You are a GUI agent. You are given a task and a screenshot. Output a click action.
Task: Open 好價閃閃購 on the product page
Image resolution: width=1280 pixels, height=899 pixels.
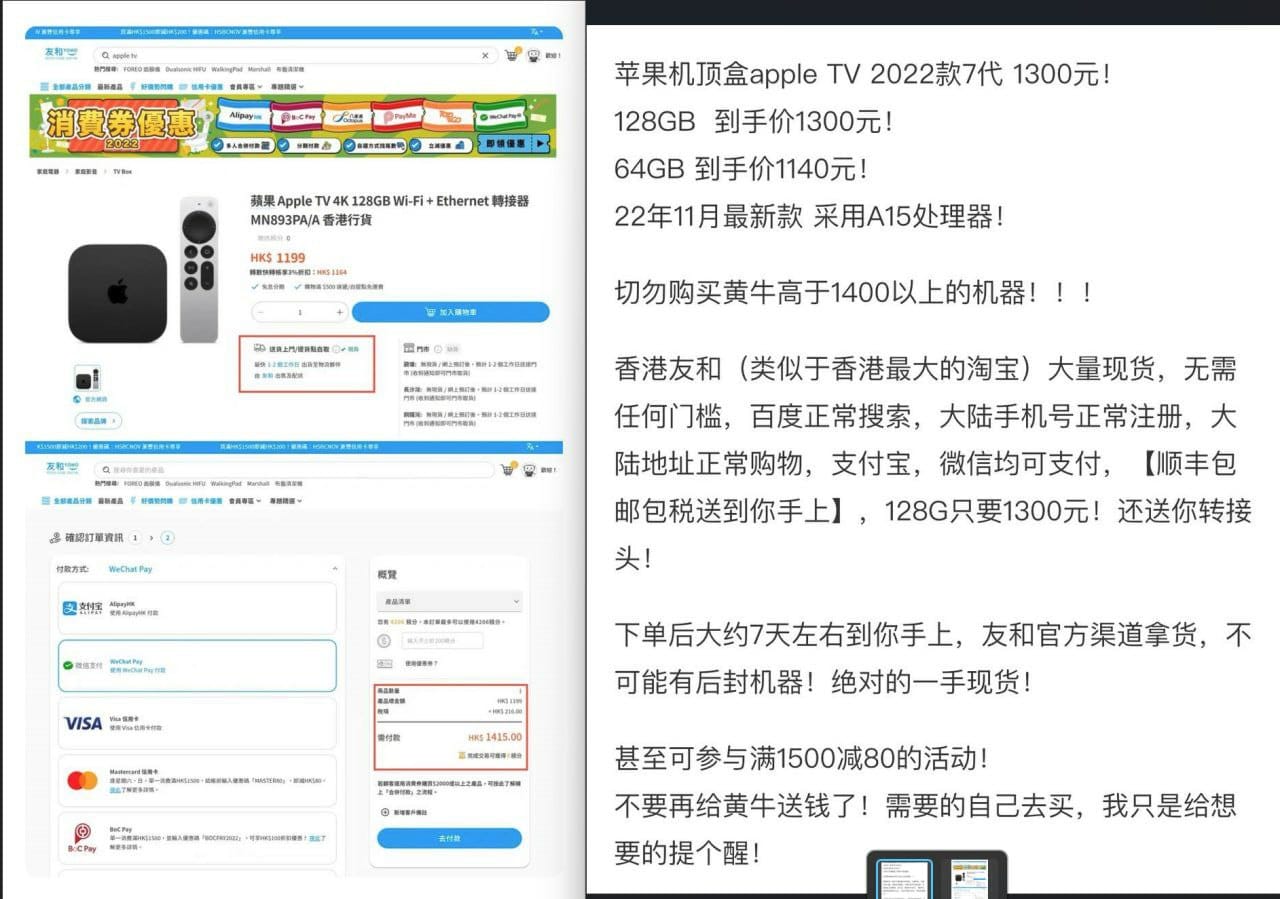click(x=151, y=86)
